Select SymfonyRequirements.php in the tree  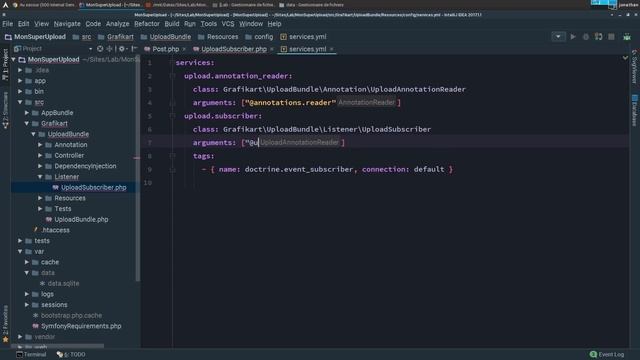coord(81,326)
